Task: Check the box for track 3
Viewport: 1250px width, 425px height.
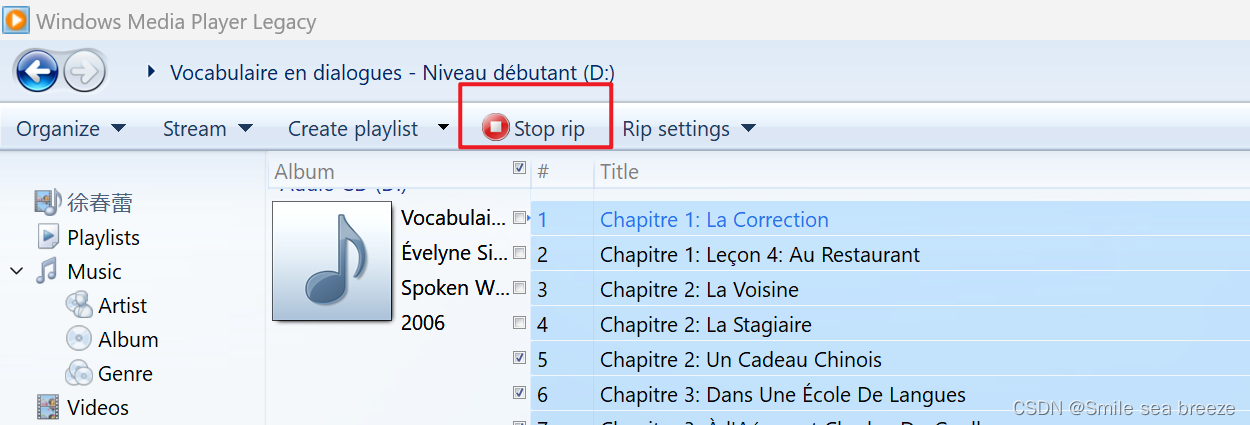Action: click(519, 287)
